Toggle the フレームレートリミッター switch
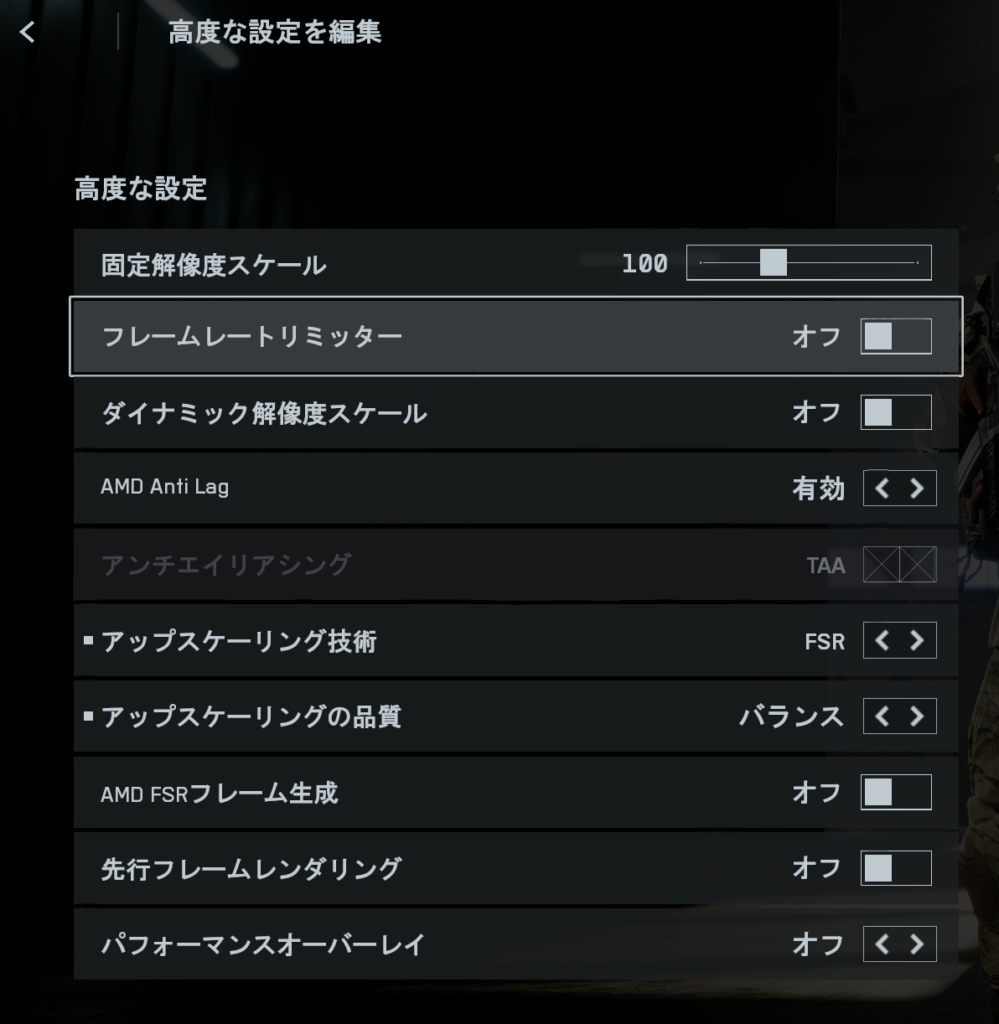 (x=896, y=336)
